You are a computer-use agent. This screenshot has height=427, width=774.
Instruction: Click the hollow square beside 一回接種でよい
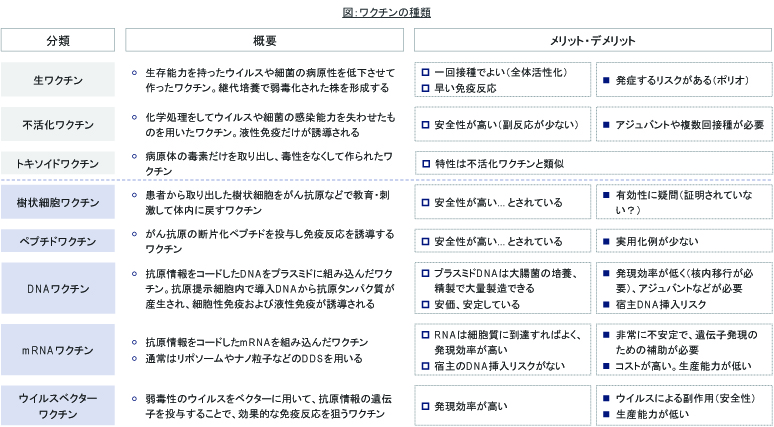(426, 73)
